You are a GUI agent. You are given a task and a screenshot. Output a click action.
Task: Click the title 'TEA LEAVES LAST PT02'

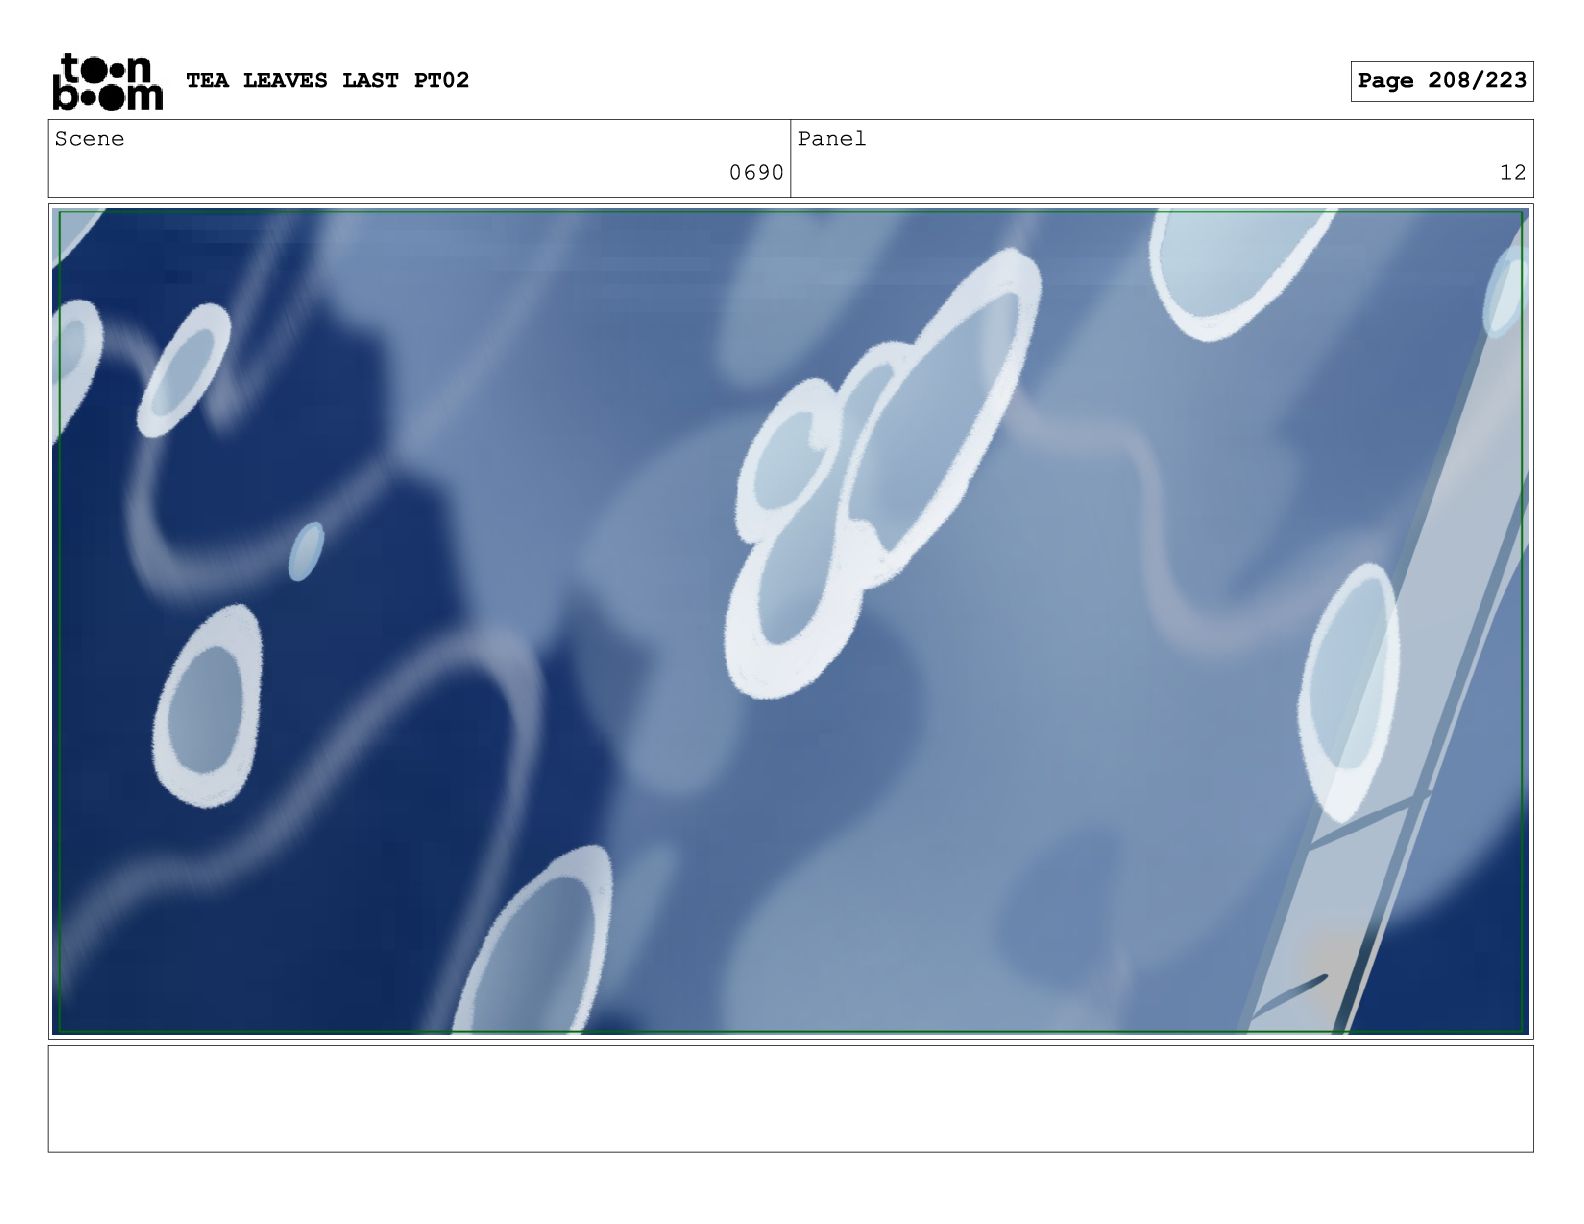pos(327,81)
